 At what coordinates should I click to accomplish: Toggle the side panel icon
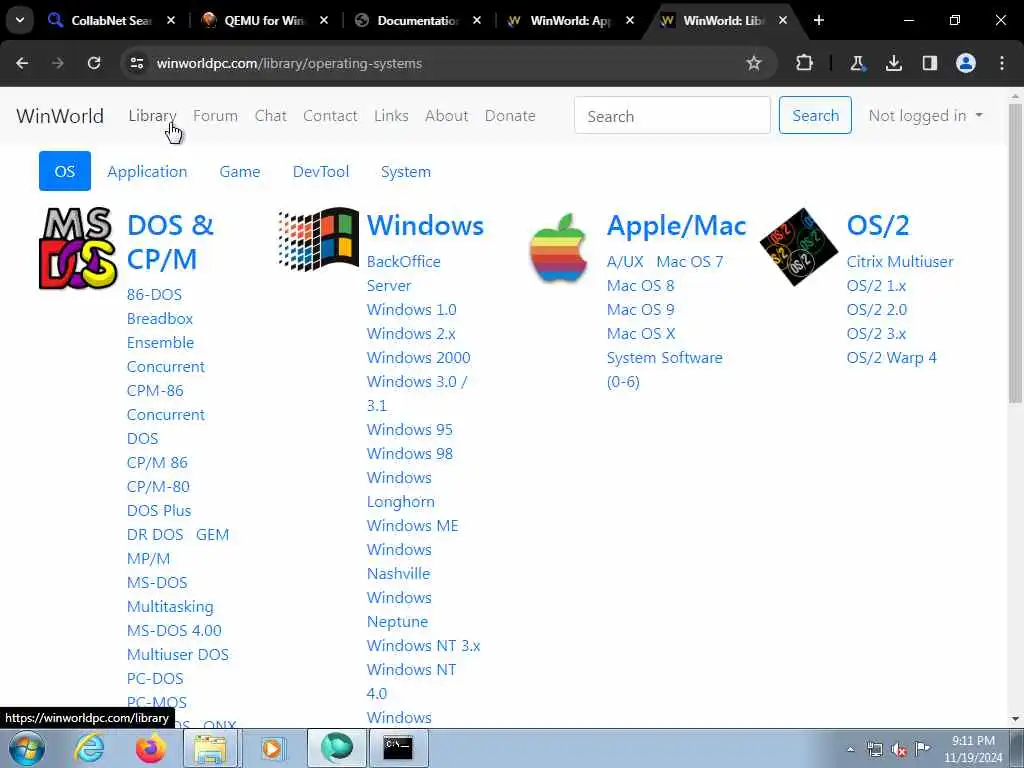coord(929,63)
